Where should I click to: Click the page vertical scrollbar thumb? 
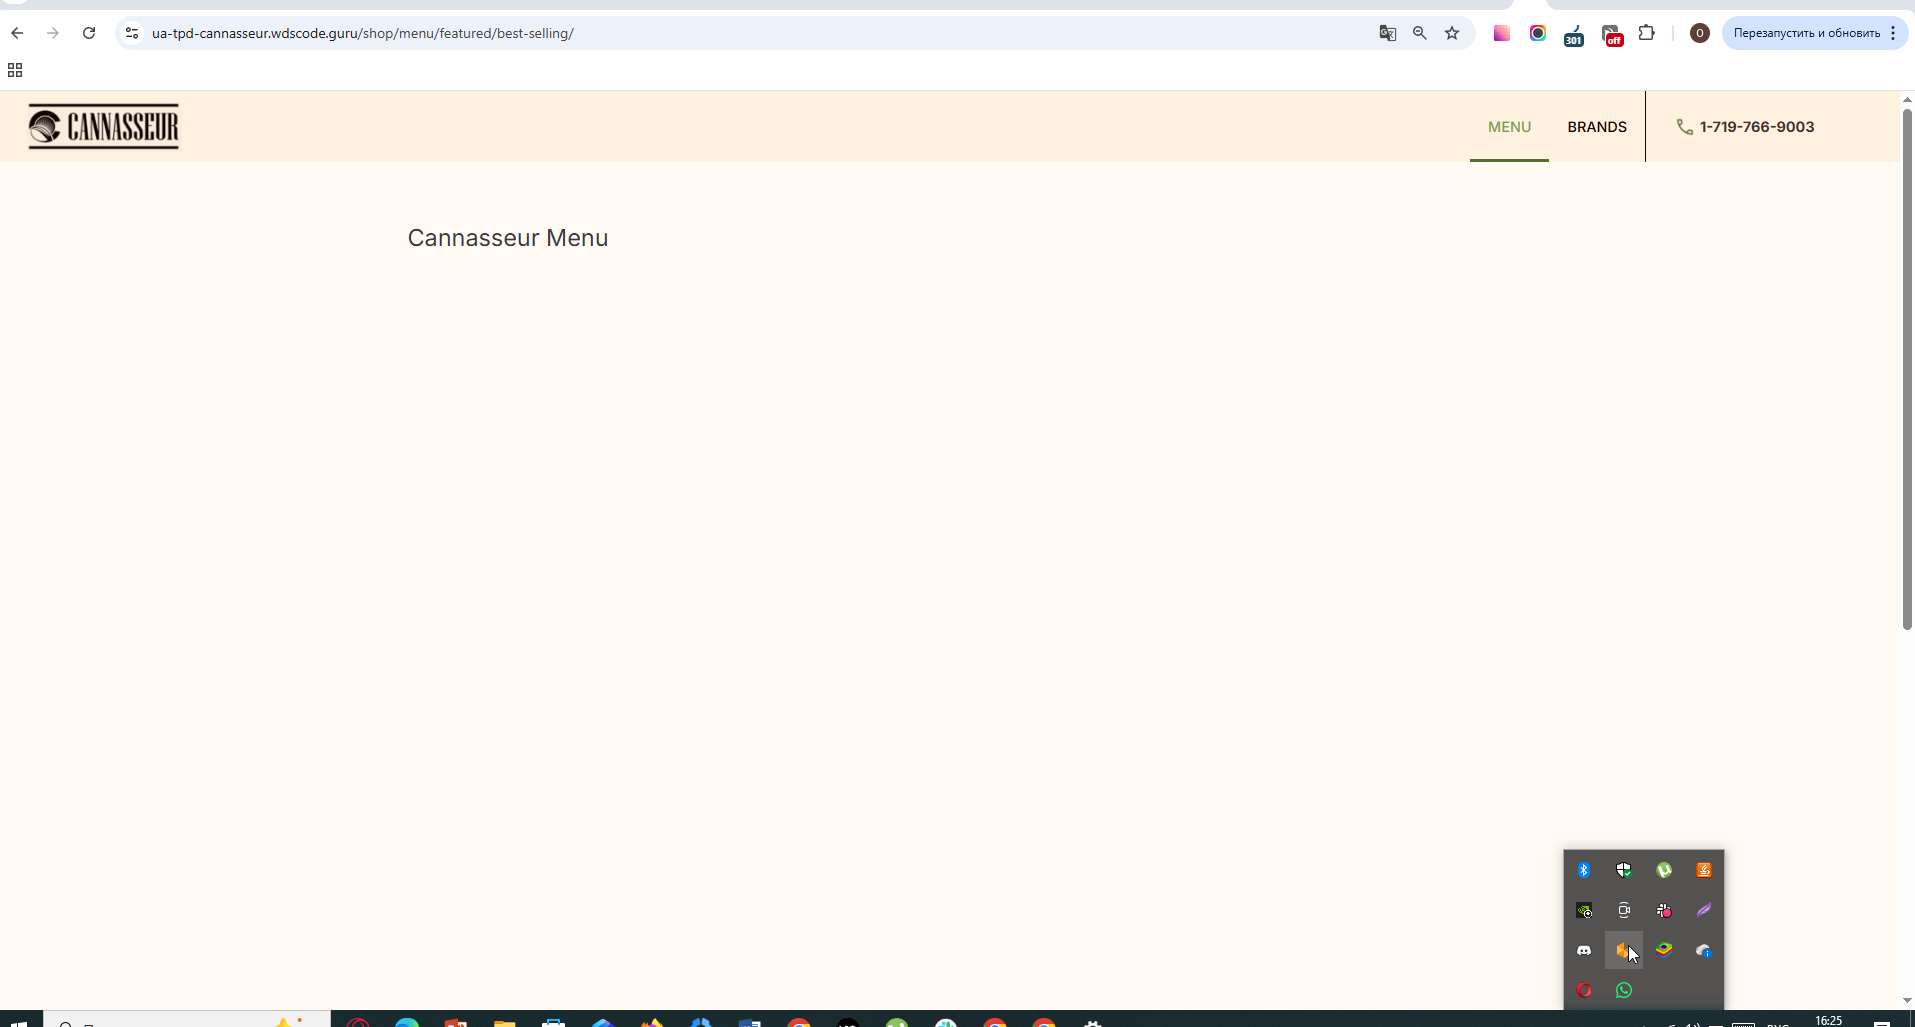tap(1907, 369)
